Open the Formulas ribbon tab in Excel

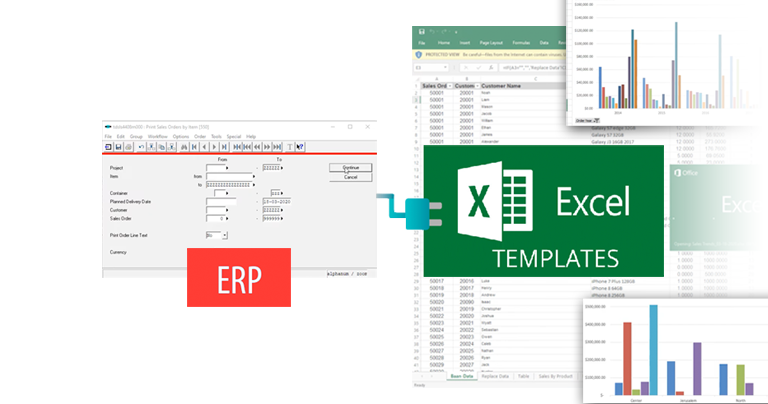pyautogui.click(x=521, y=43)
